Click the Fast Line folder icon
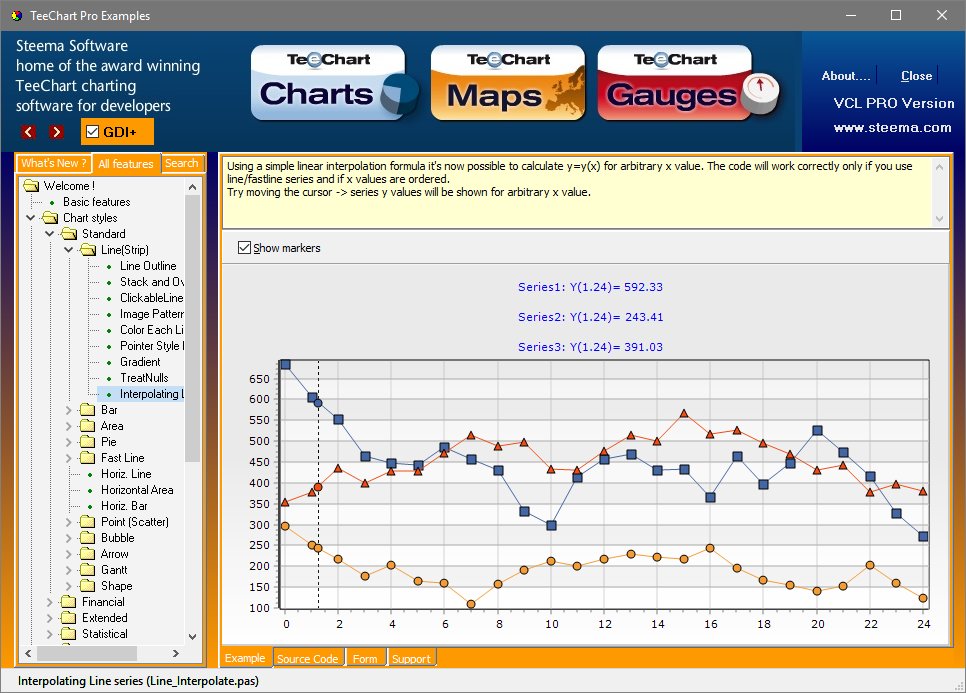Viewport: 966px width, 693px height. (88, 458)
